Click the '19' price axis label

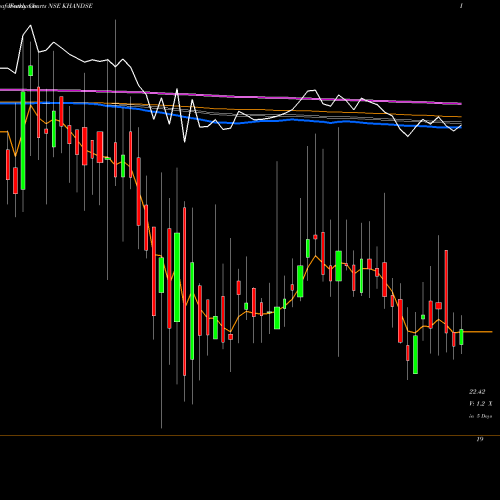coord(480,439)
